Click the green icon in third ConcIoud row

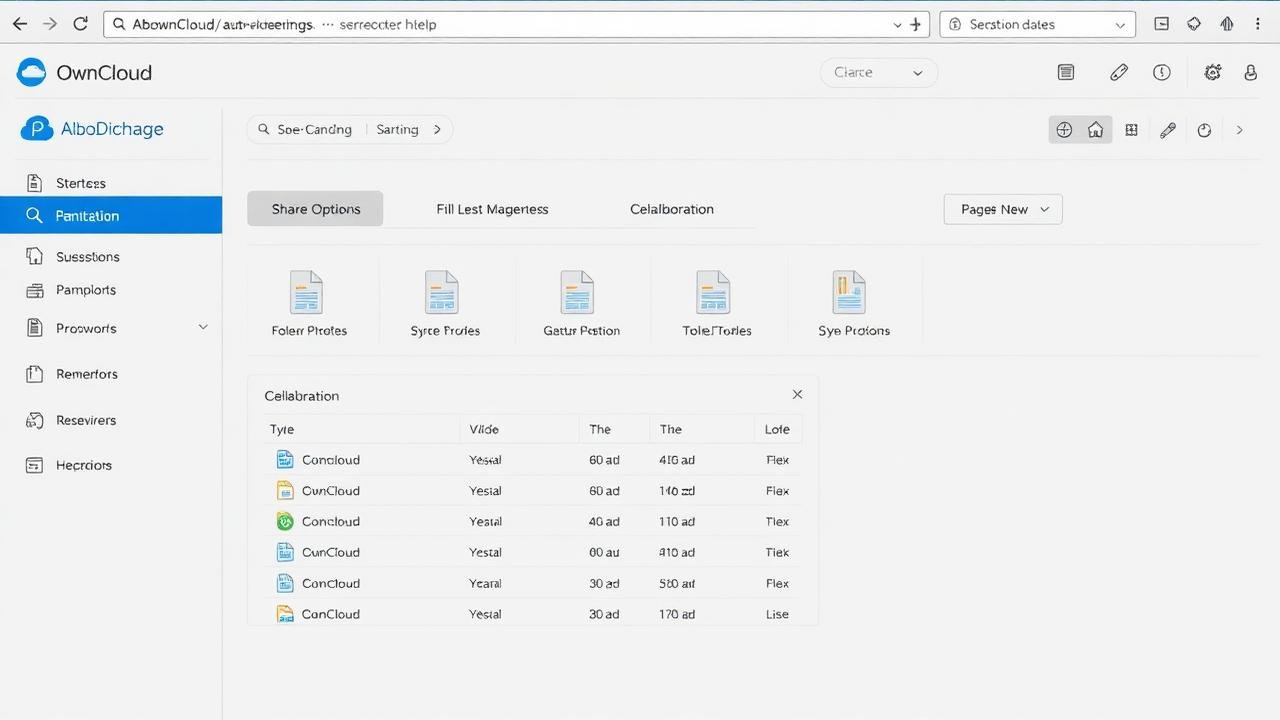click(x=285, y=521)
